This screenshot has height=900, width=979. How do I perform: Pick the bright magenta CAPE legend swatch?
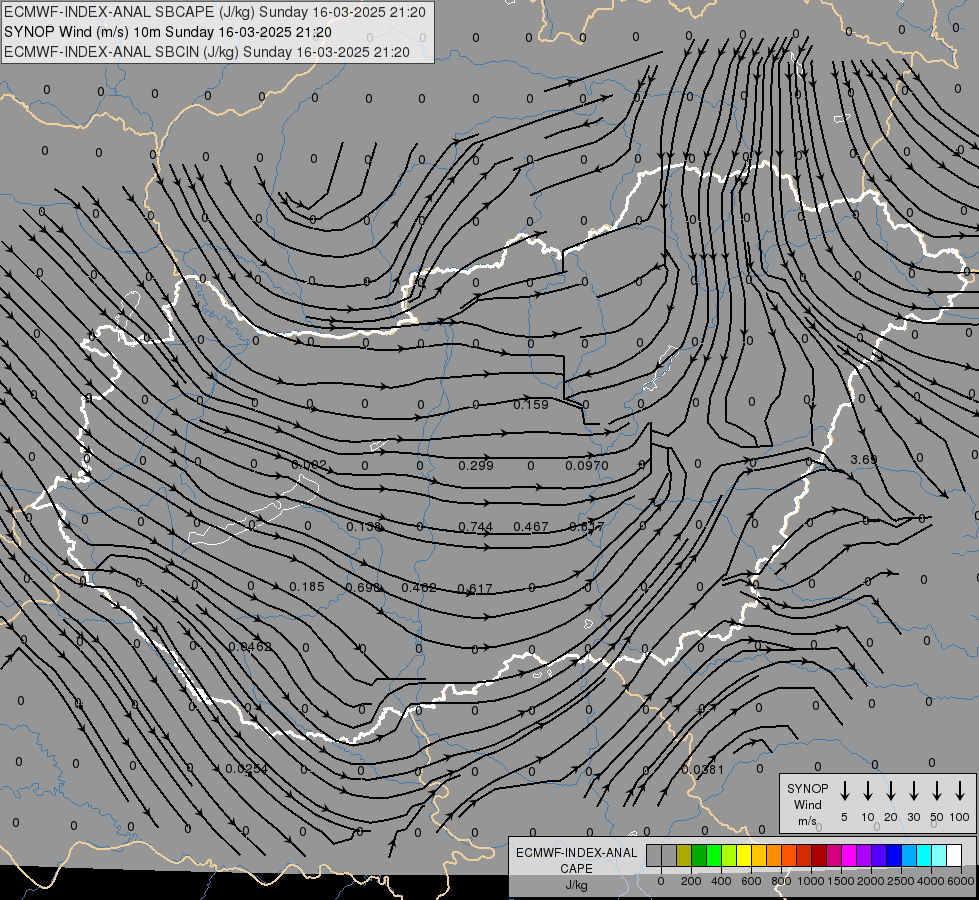point(849,855)
